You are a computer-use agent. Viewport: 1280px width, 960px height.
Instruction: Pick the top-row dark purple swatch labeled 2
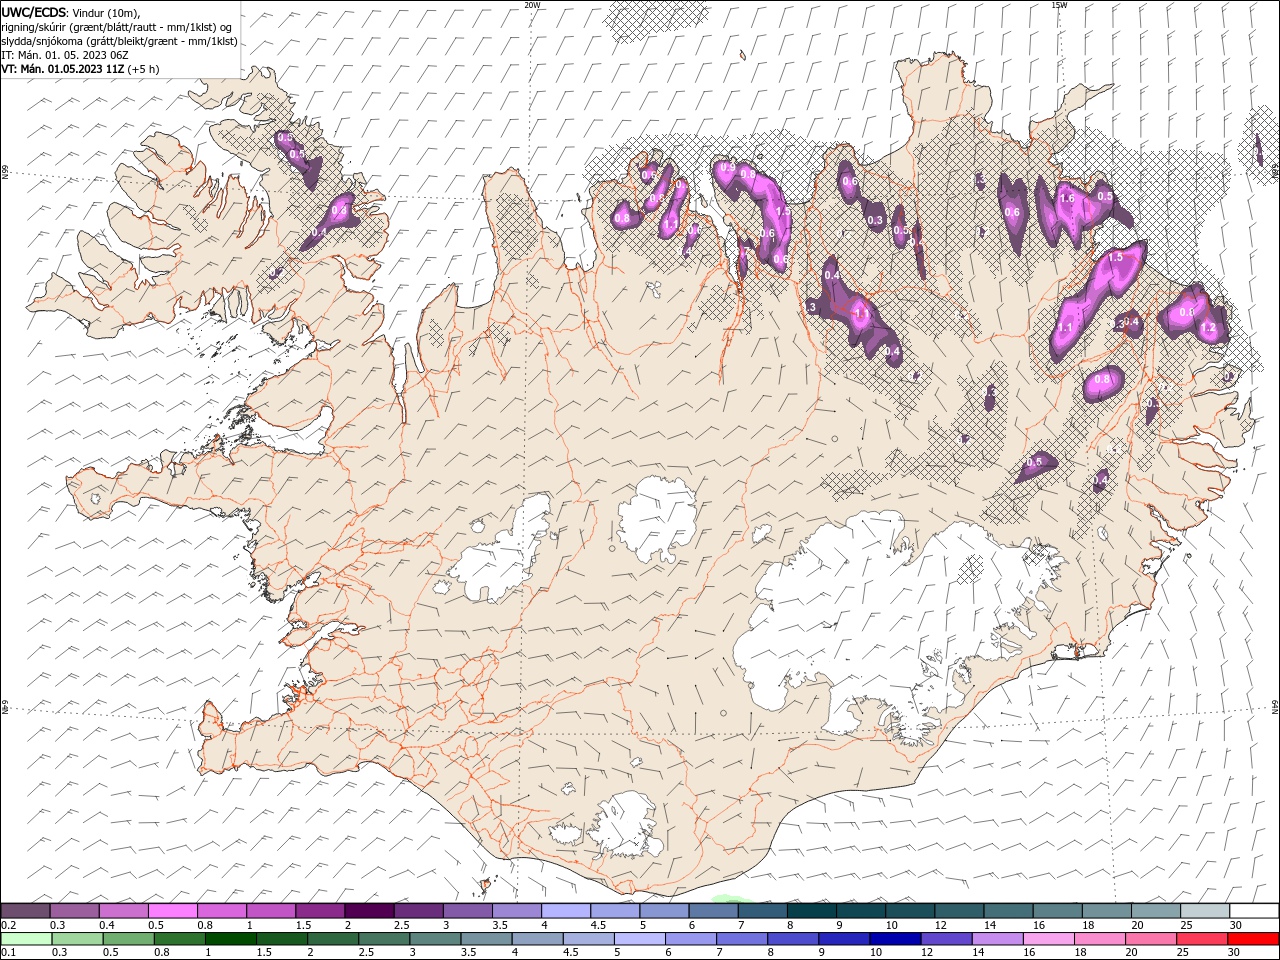pyautogui.click(x=369, y=910)
